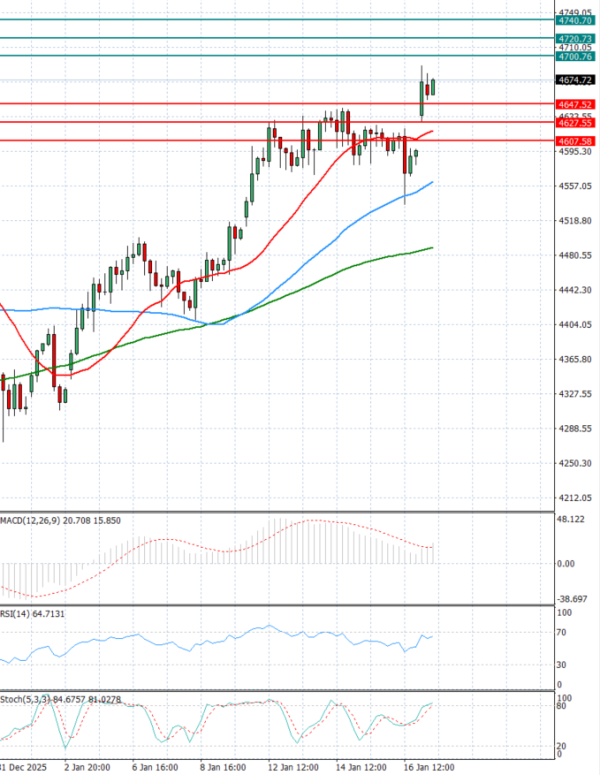Select the current price tag 4674.72

click(577, 80)
